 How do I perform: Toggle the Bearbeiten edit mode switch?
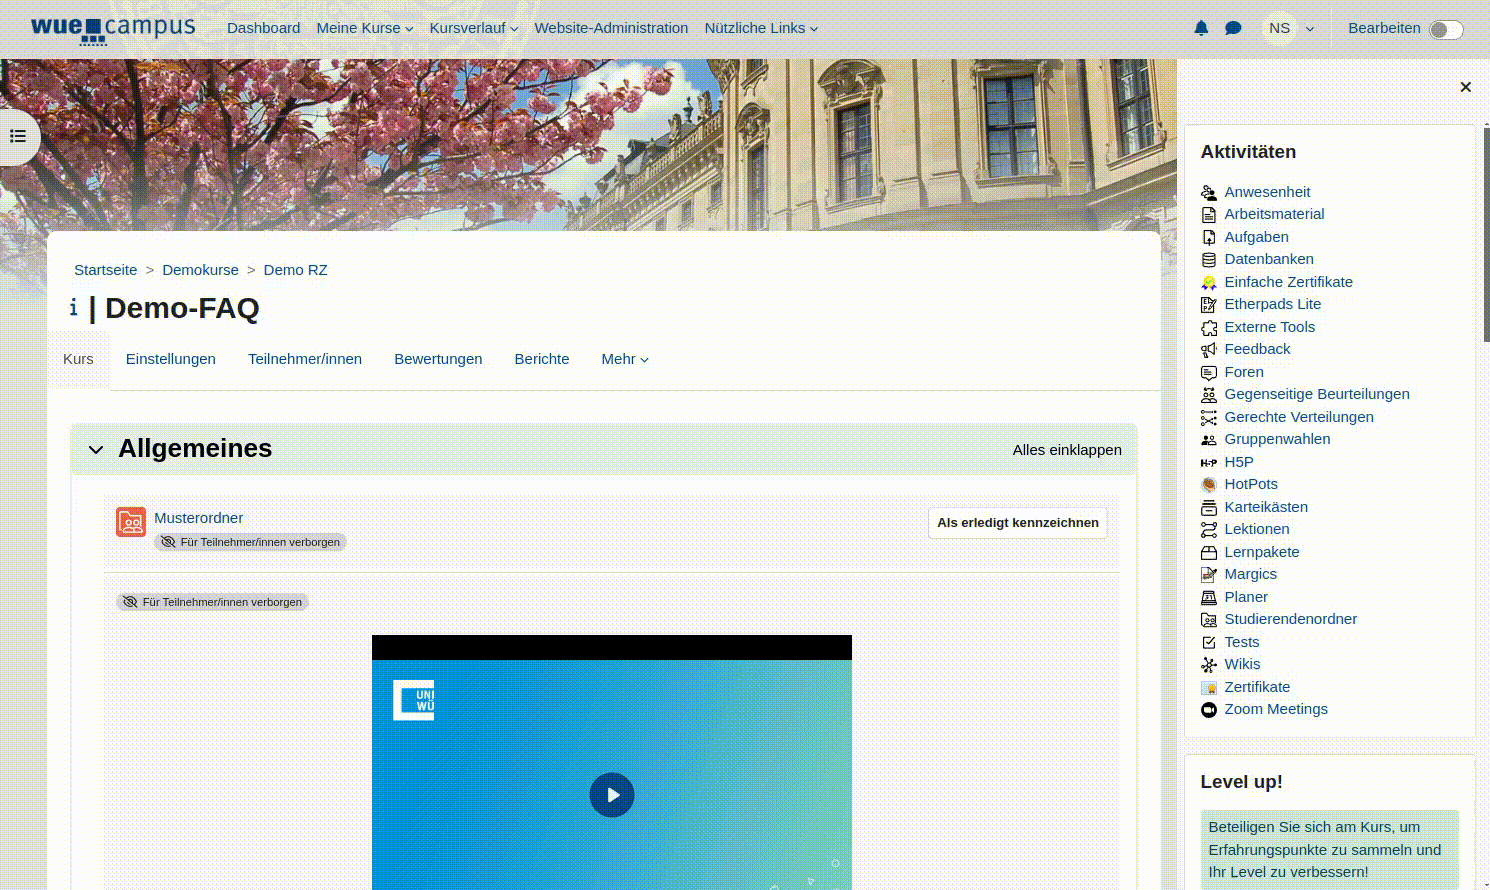point(1445,29)
